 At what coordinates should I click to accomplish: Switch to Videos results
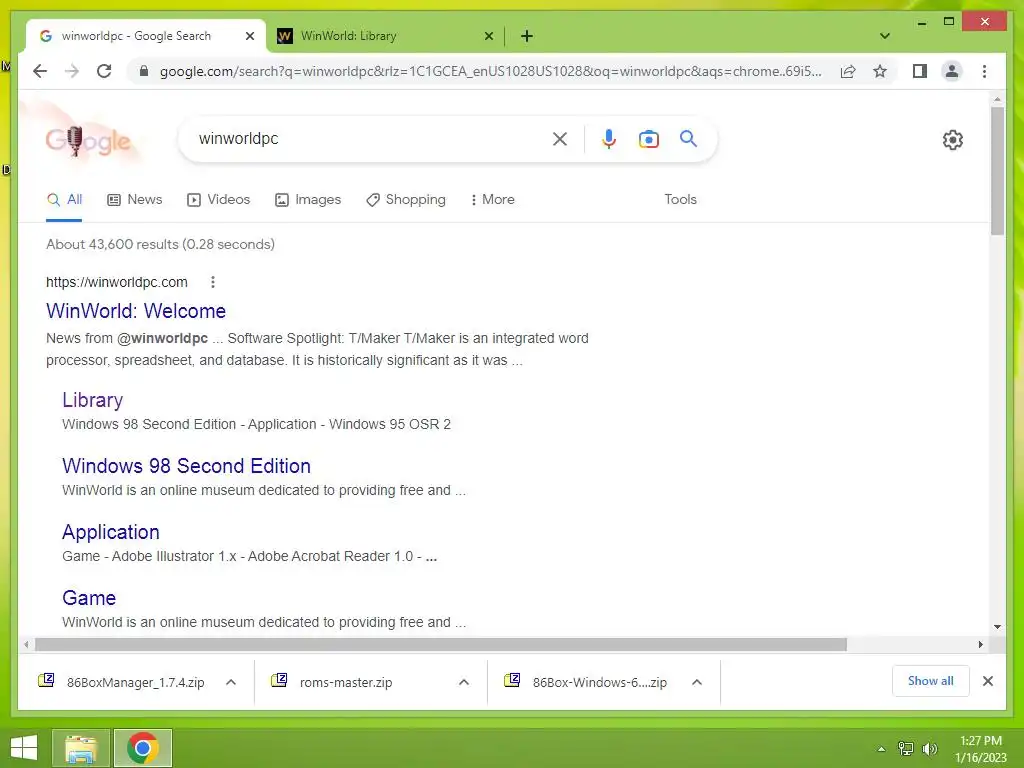pos(218,200)
